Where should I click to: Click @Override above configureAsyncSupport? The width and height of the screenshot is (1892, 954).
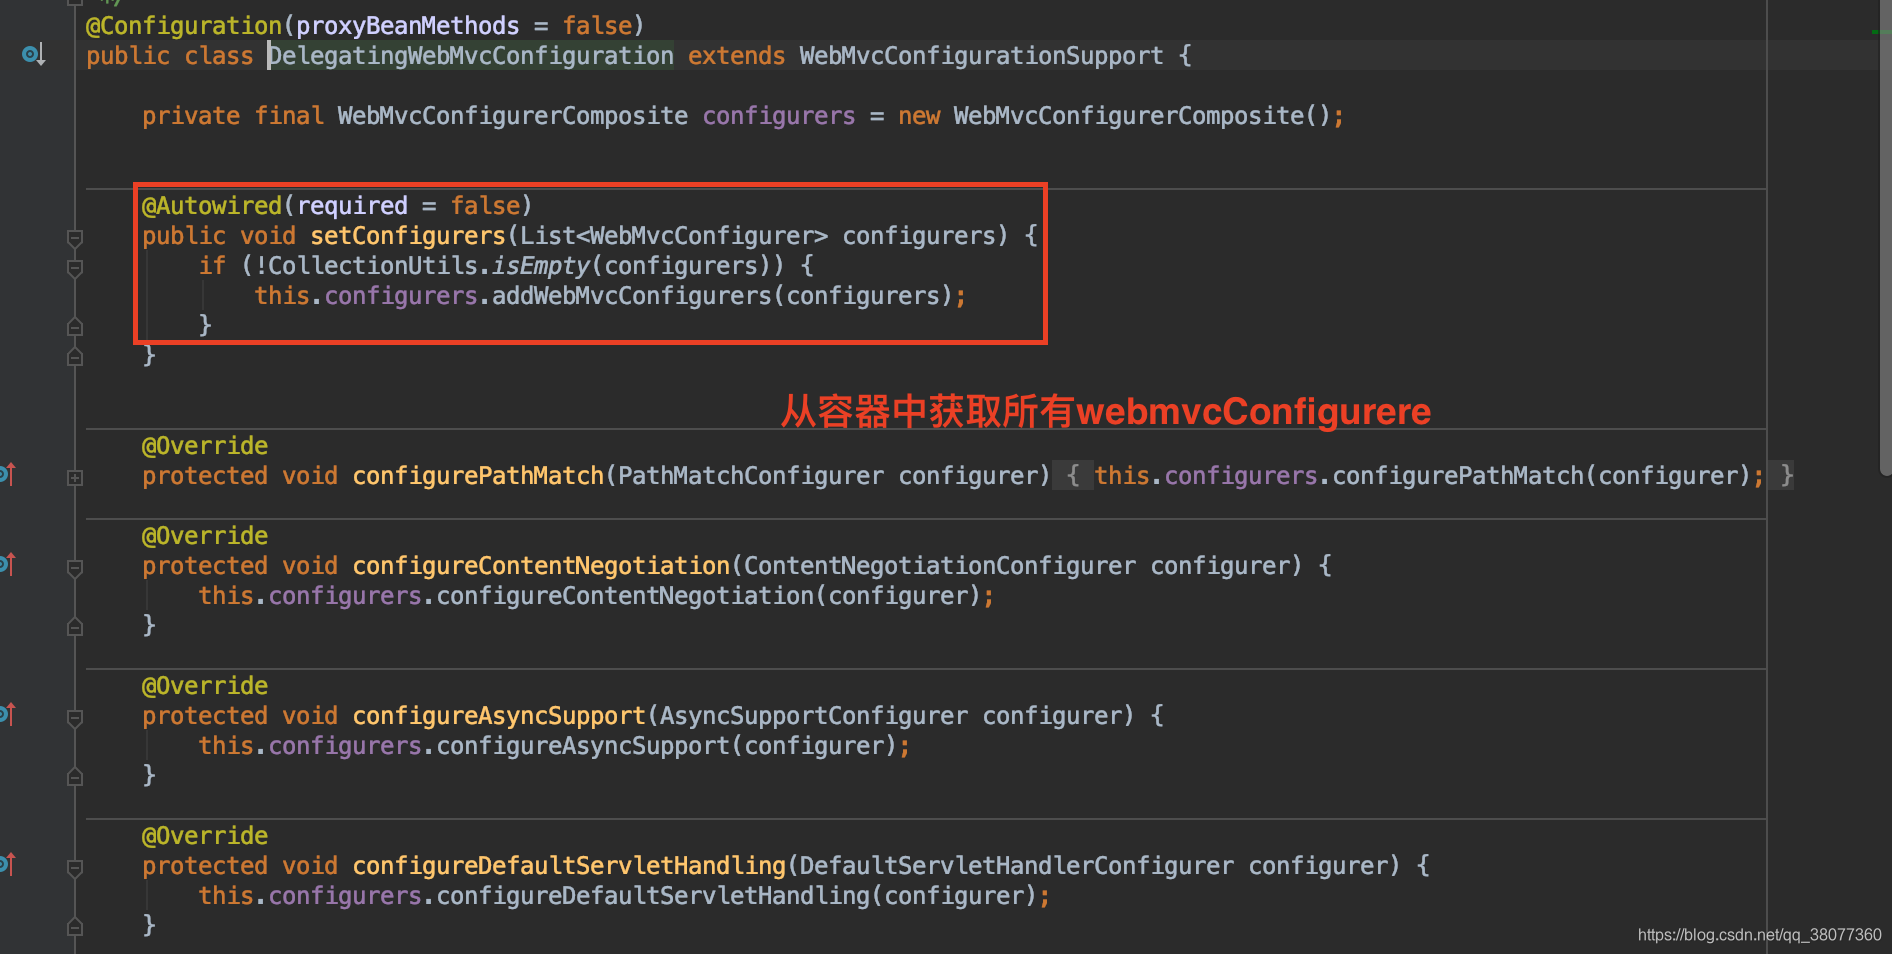click(x=205, y=686)
